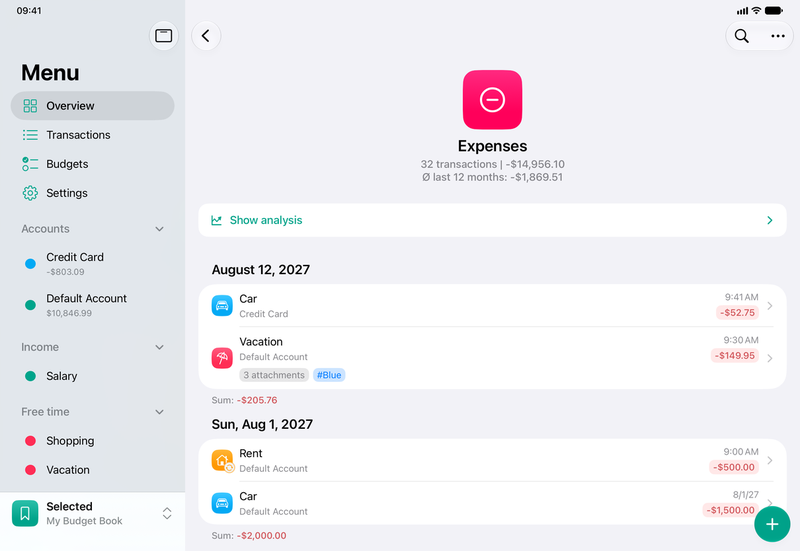Click the 9:41 AM transaction time

tap(741, 297)
